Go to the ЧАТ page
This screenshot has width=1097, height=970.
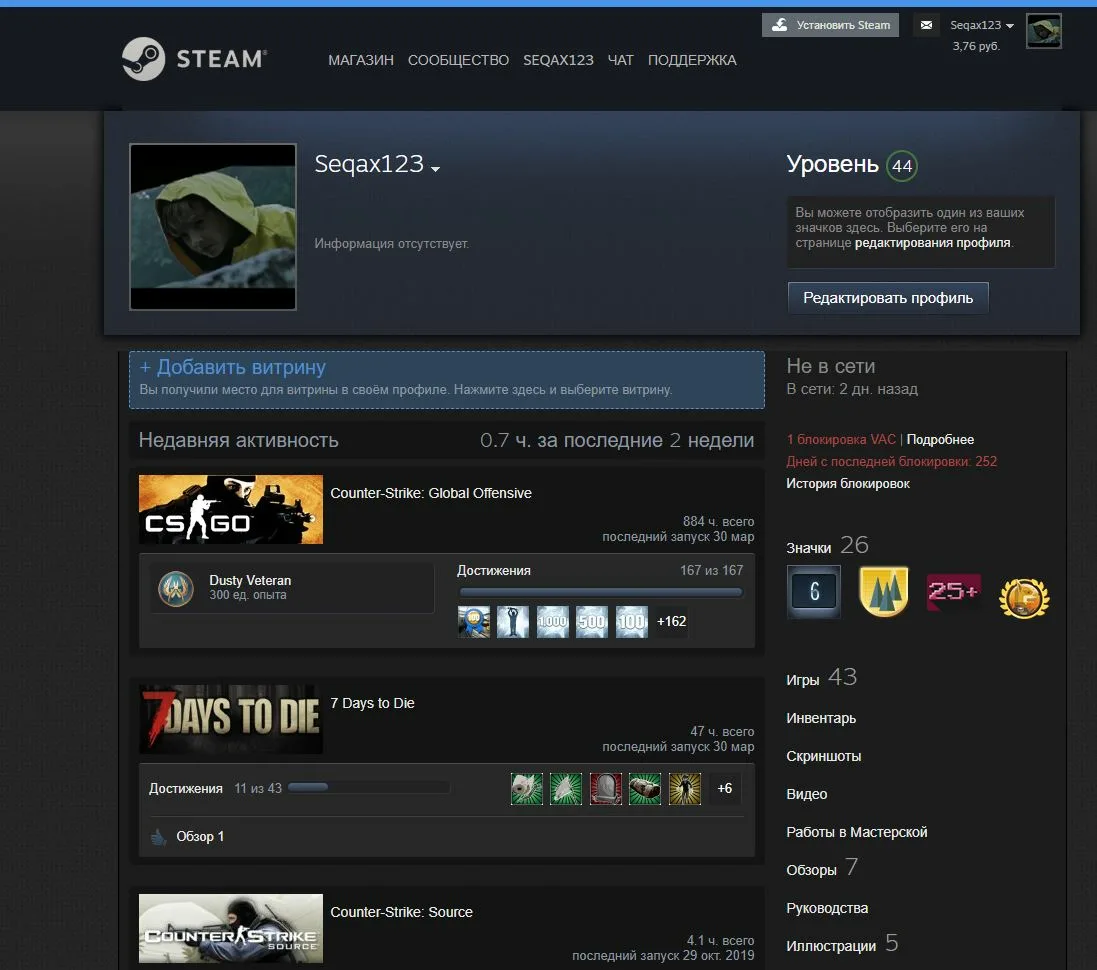[x=621, y=60]
